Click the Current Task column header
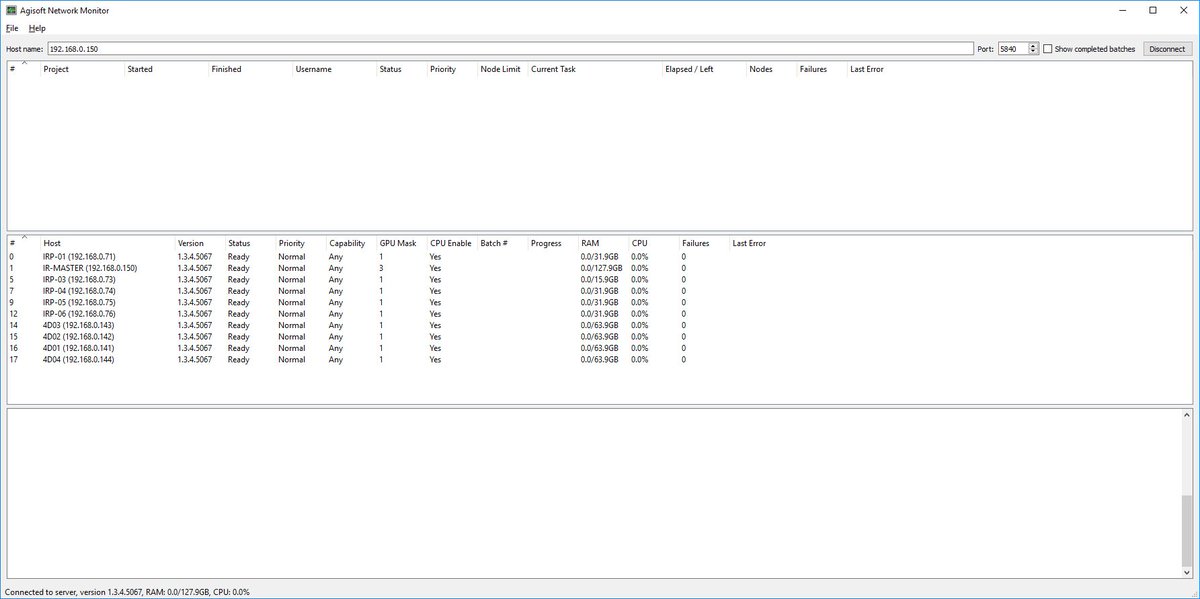The image size is (1200, 599). tap(553, 69)
